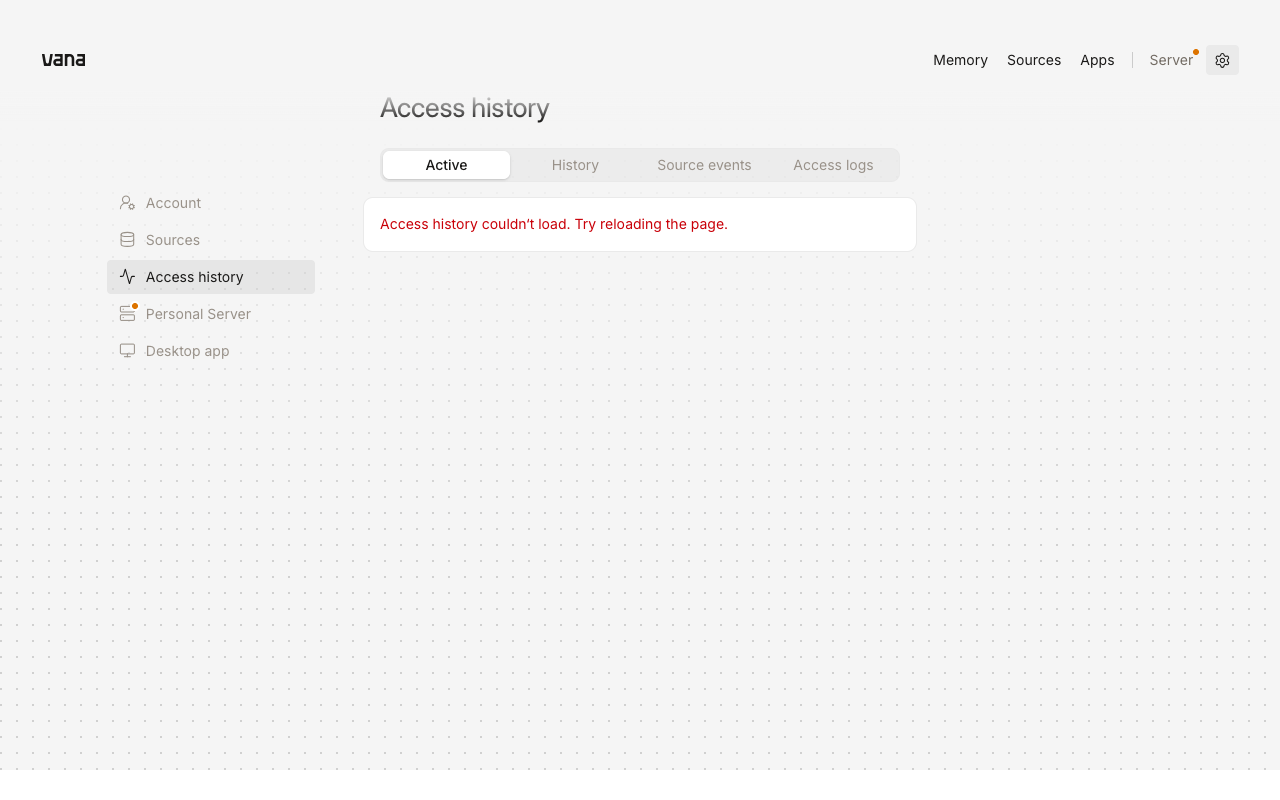The height and width of the screenshot is (800, 1280).
Task: Click the Desktop app monitor icon
Action: click(x=127, y=351)
